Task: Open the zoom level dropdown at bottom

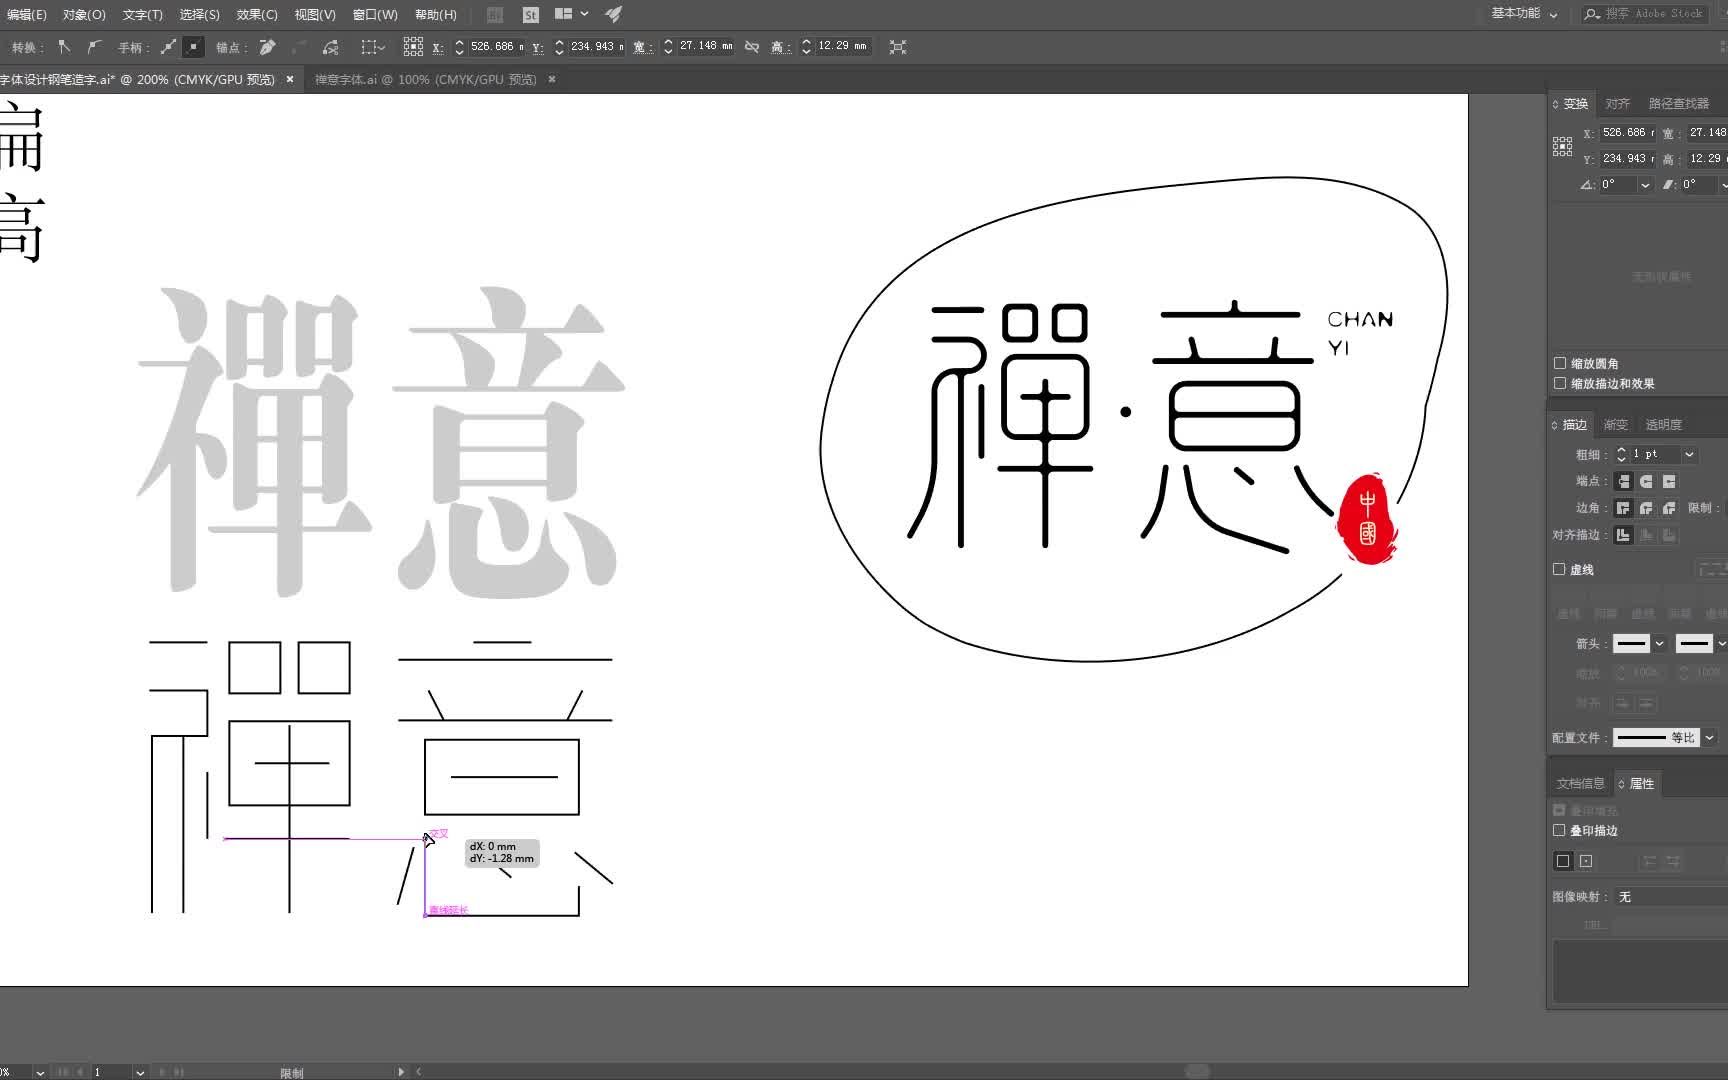Action: point(40,1072)
